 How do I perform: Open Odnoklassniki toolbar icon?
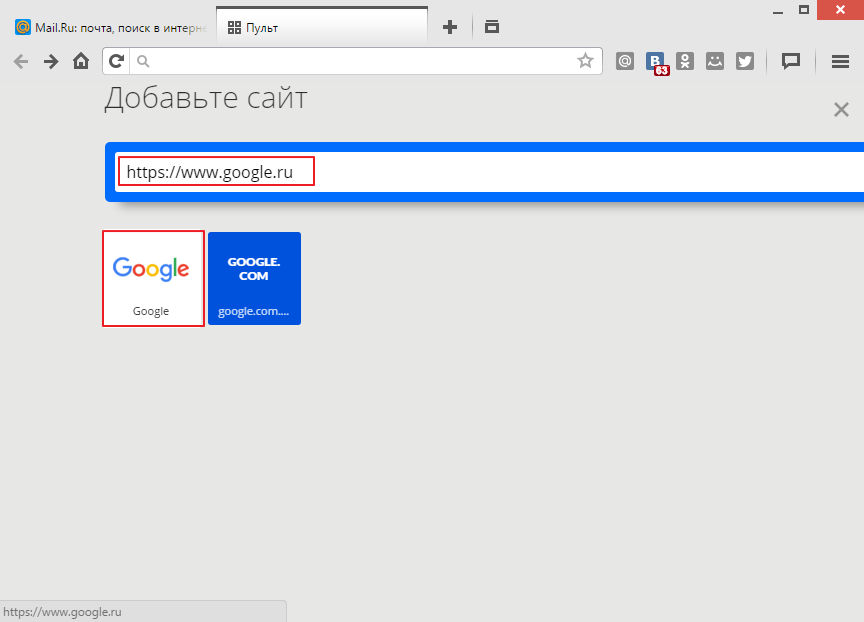(685, 61)
